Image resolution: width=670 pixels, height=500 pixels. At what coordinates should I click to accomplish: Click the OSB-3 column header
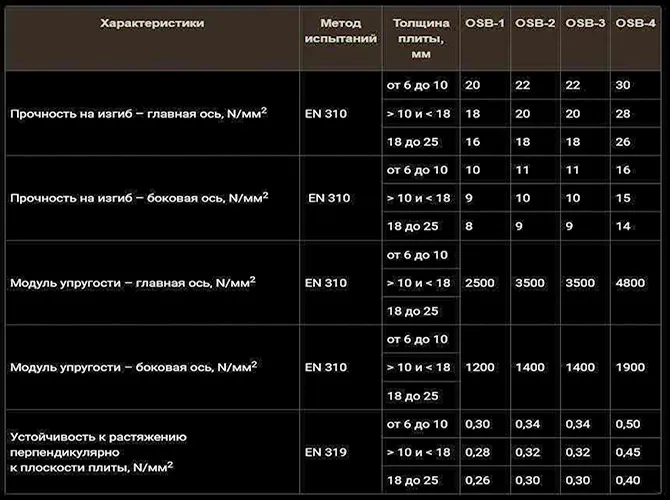tap(585, 23)
